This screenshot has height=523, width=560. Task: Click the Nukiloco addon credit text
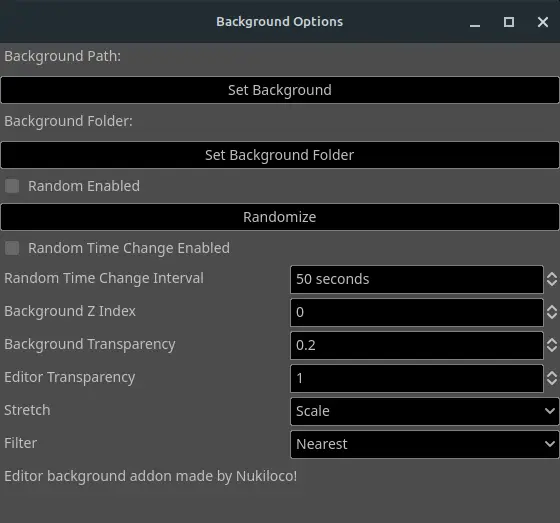point(150,476)
